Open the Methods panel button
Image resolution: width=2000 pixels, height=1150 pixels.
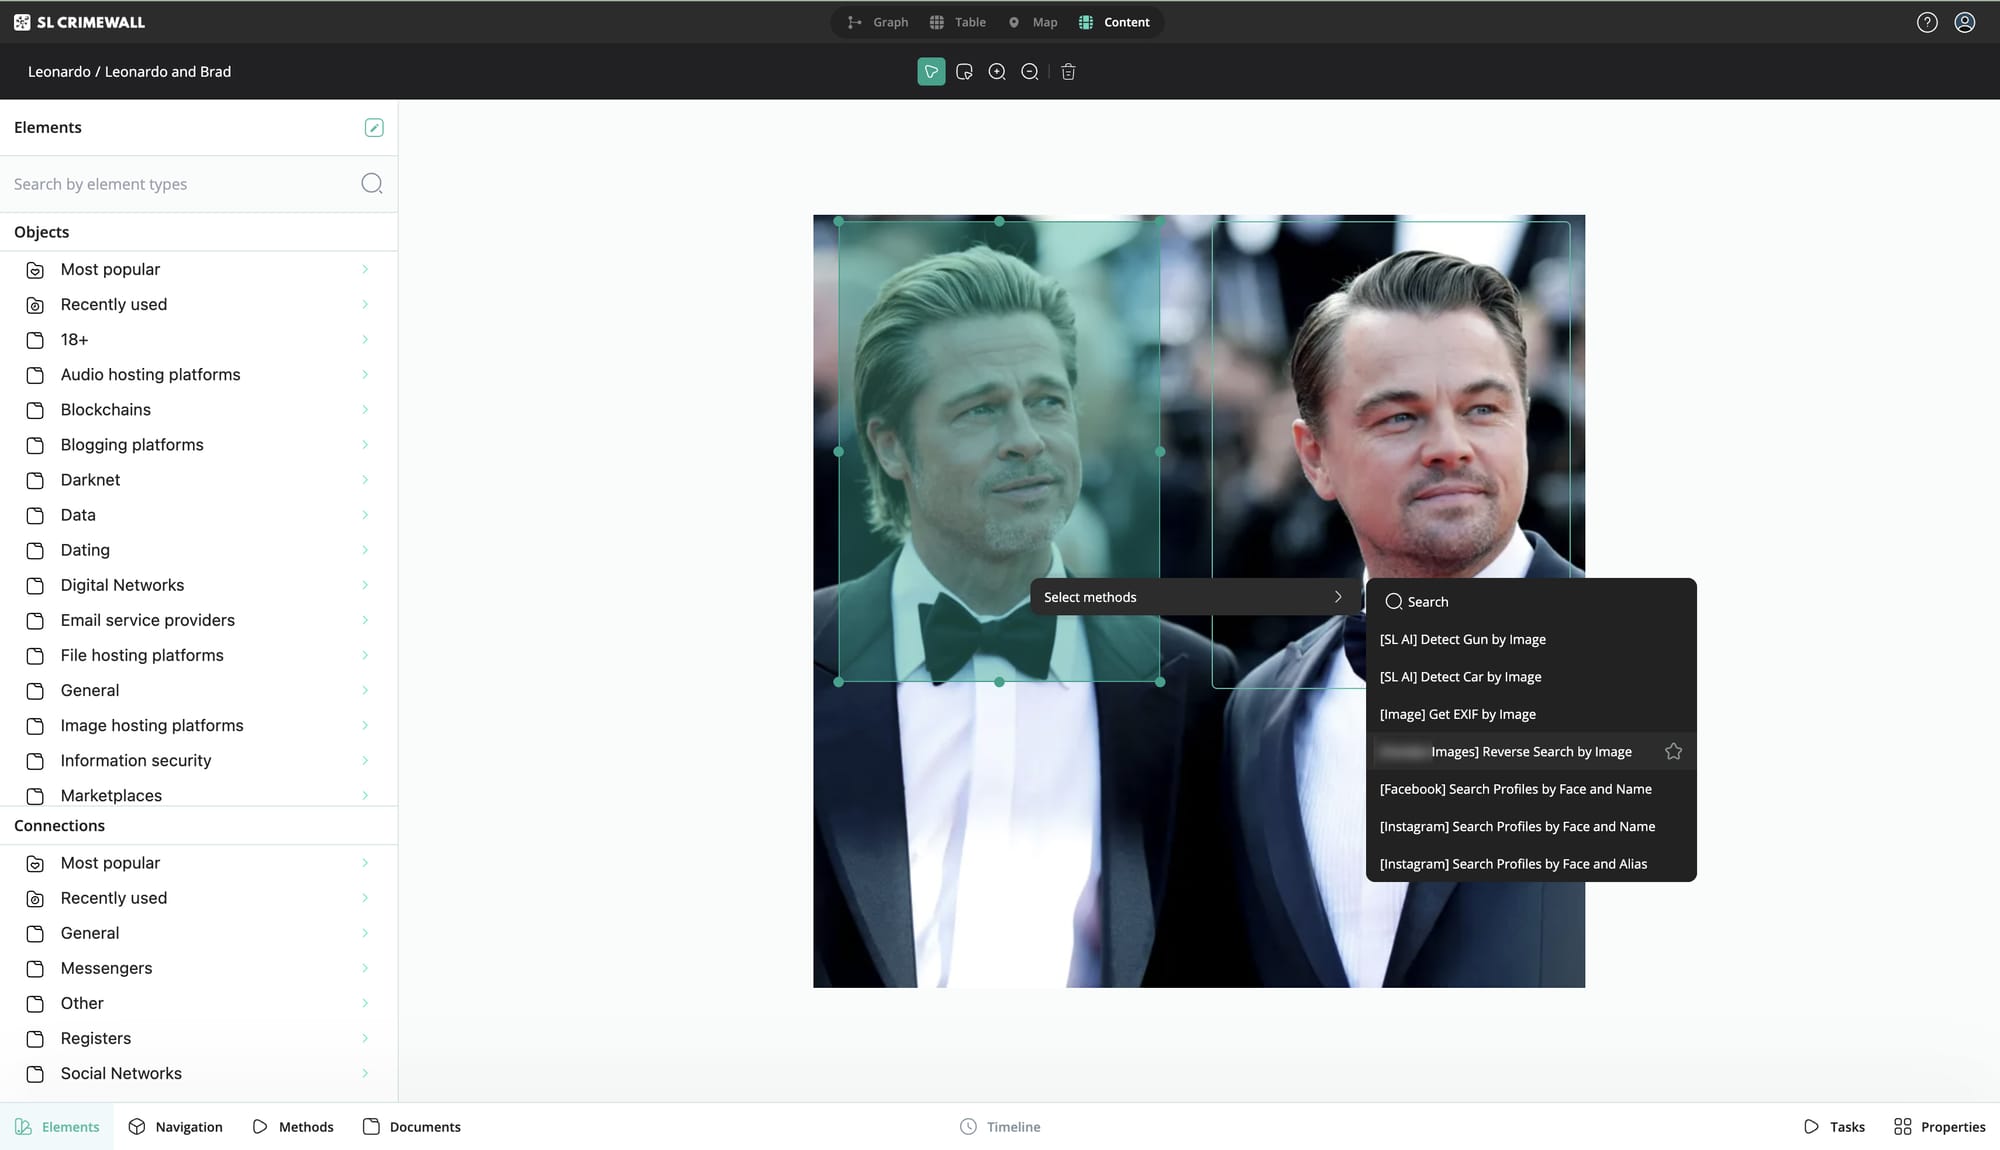(x=293, y=1127)
